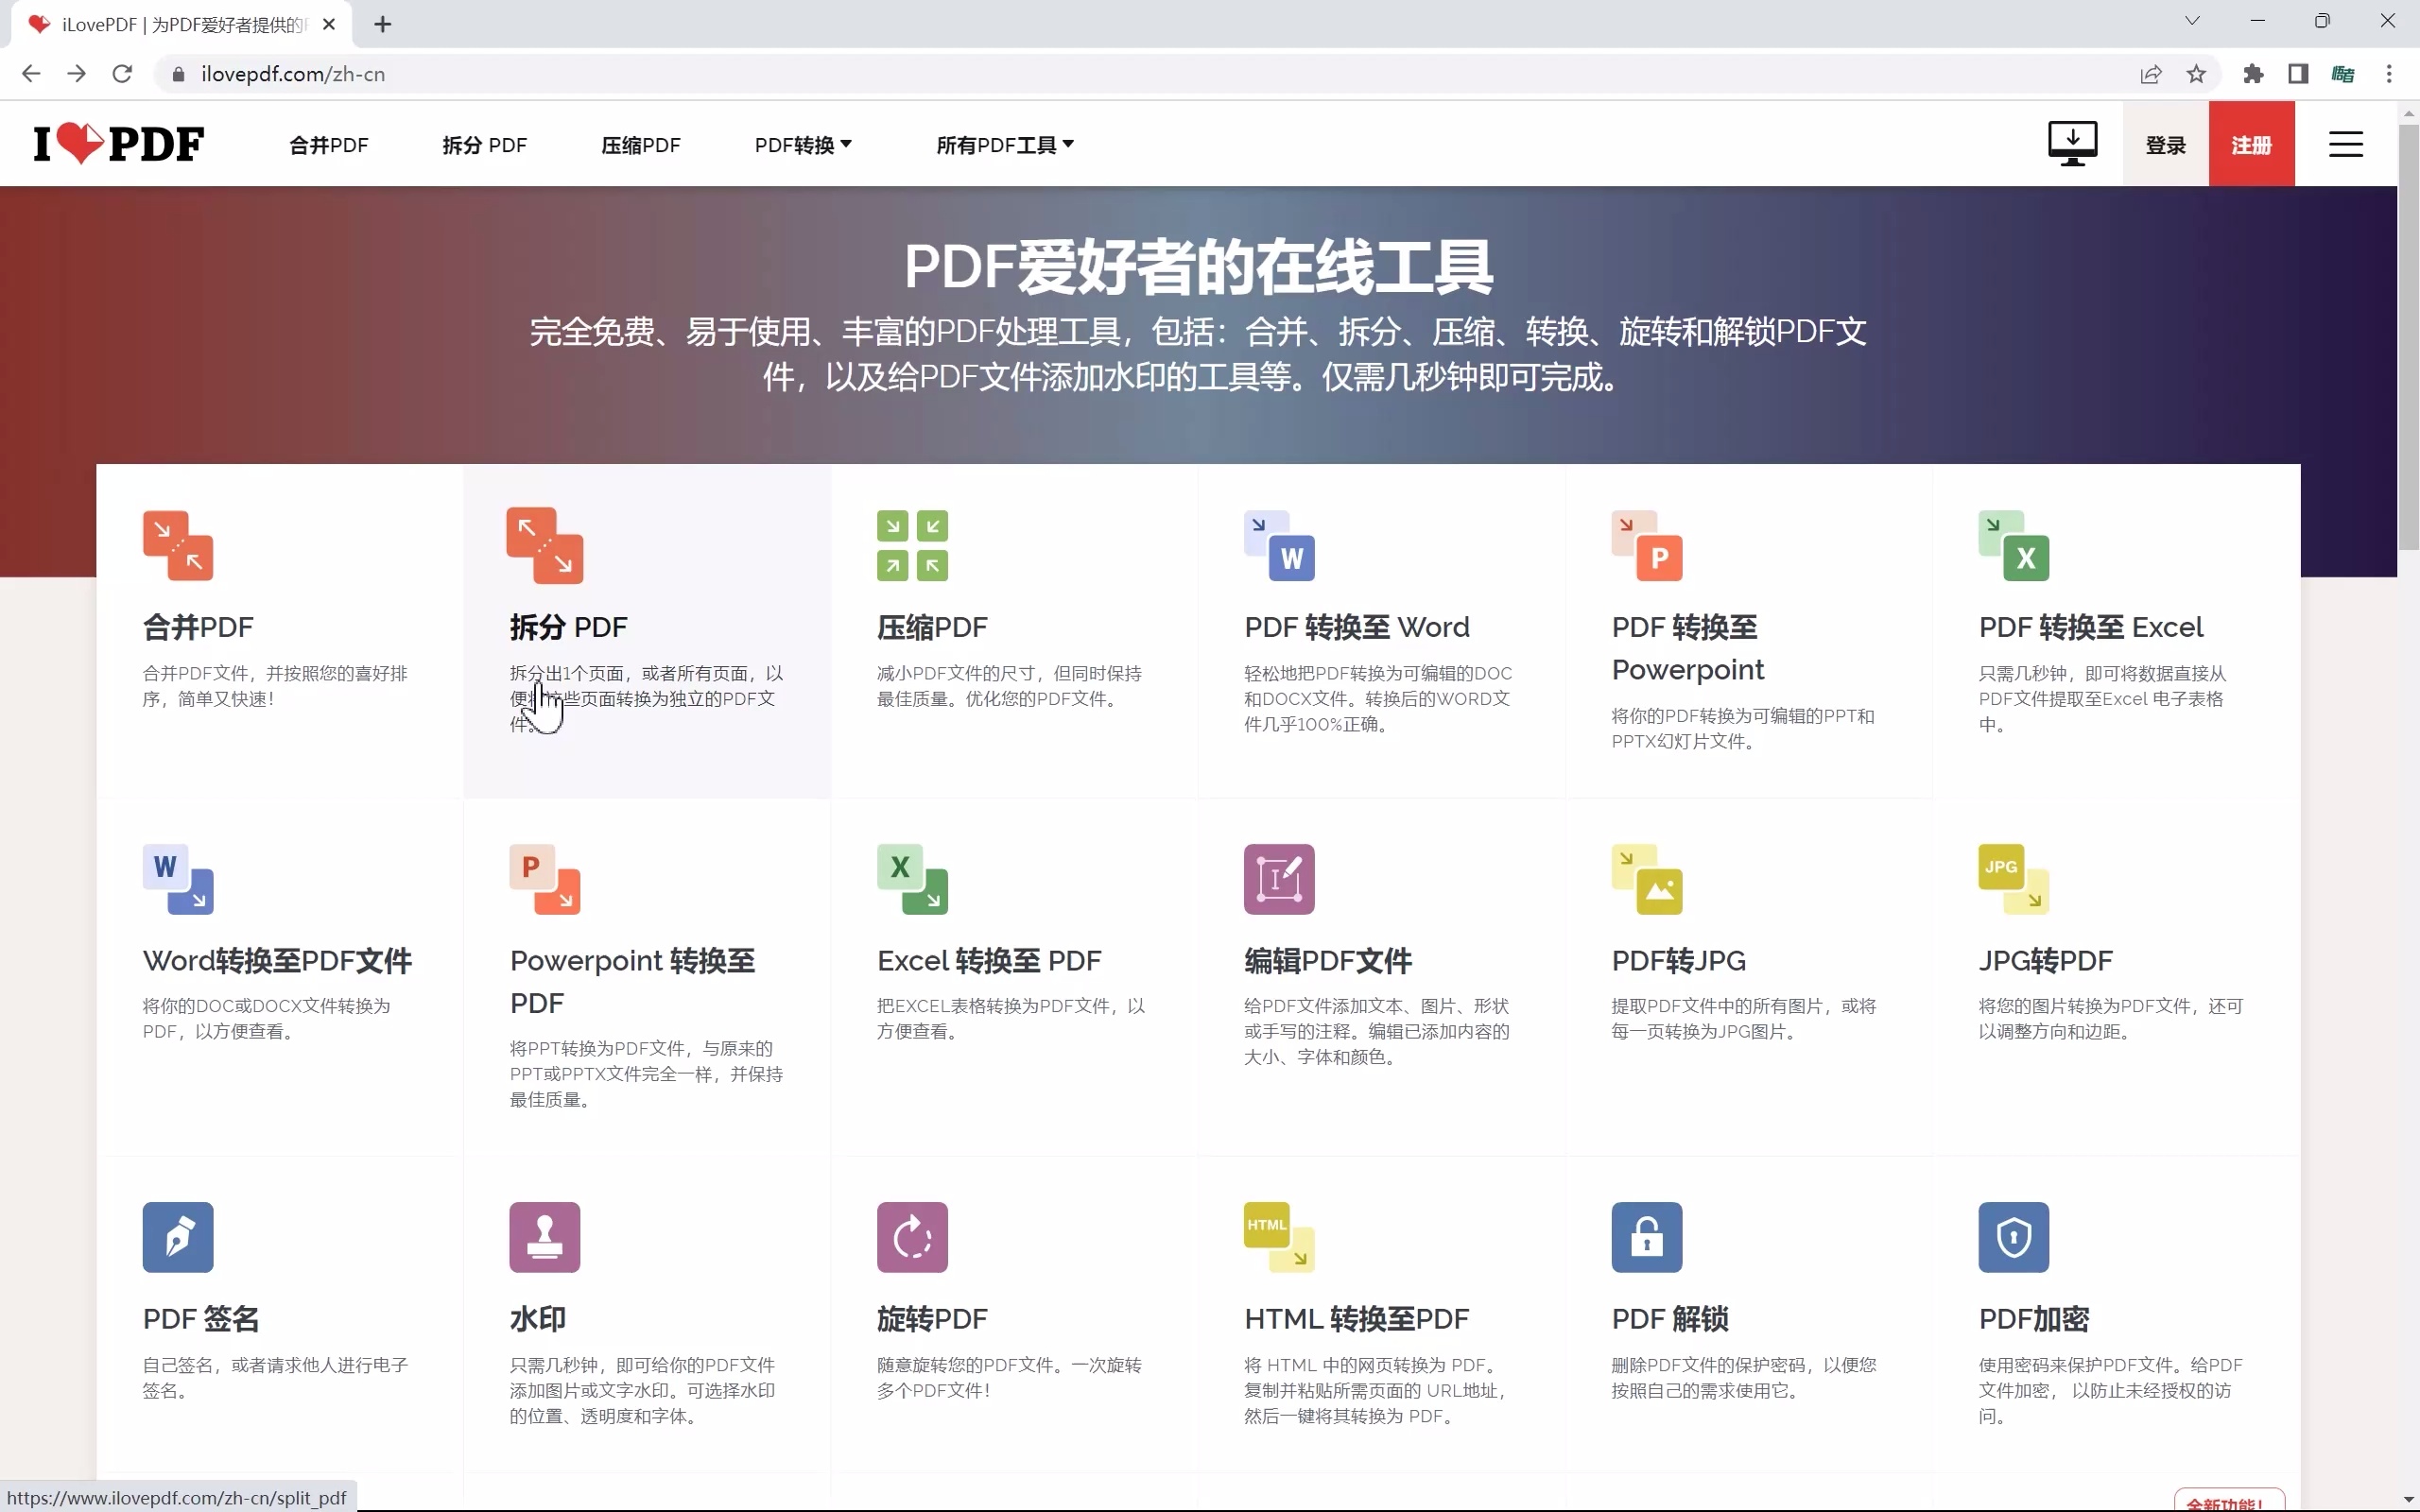This screenshot has width=2420, height=1512.
Task: Open the 合并PDF merge tool icon
Action: (177, 545)
